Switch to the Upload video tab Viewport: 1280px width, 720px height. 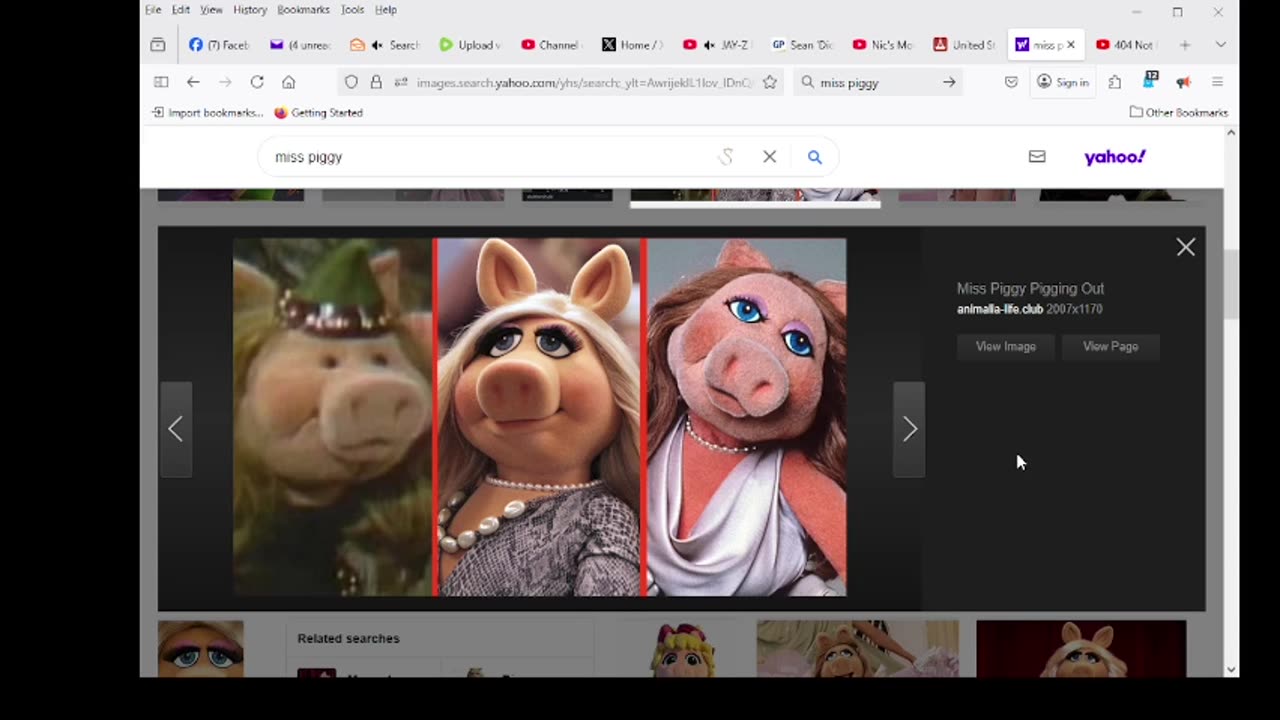coord(470,45)
